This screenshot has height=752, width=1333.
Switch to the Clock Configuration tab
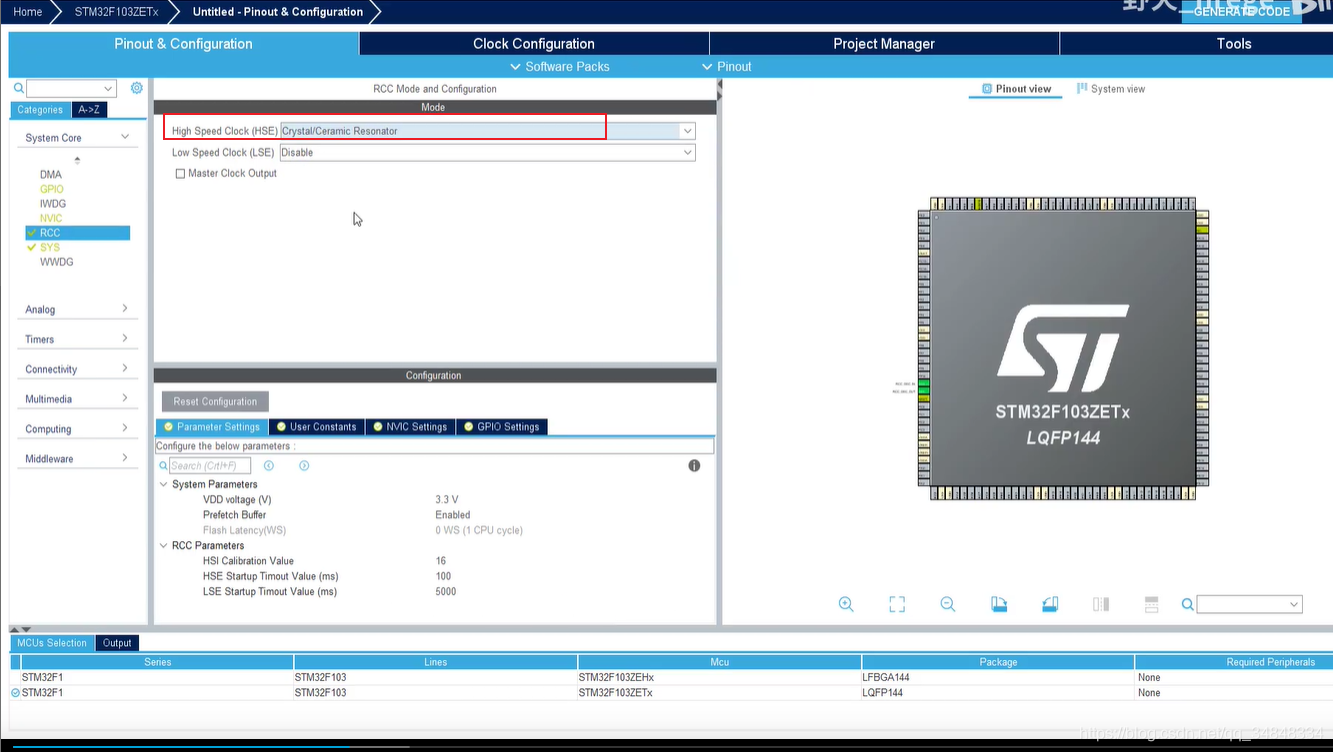534,44
